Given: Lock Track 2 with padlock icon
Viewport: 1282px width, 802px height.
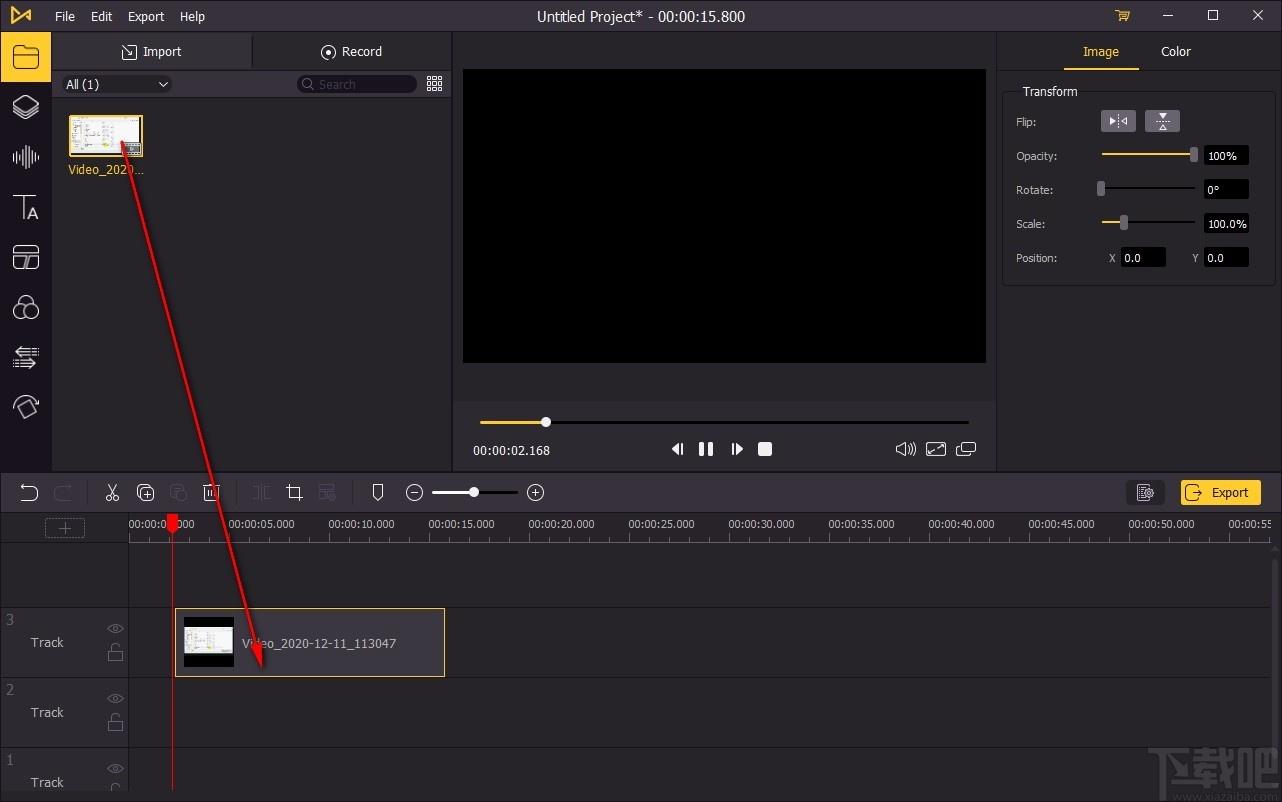Looking at the screenshot, I should coord(115,722).
